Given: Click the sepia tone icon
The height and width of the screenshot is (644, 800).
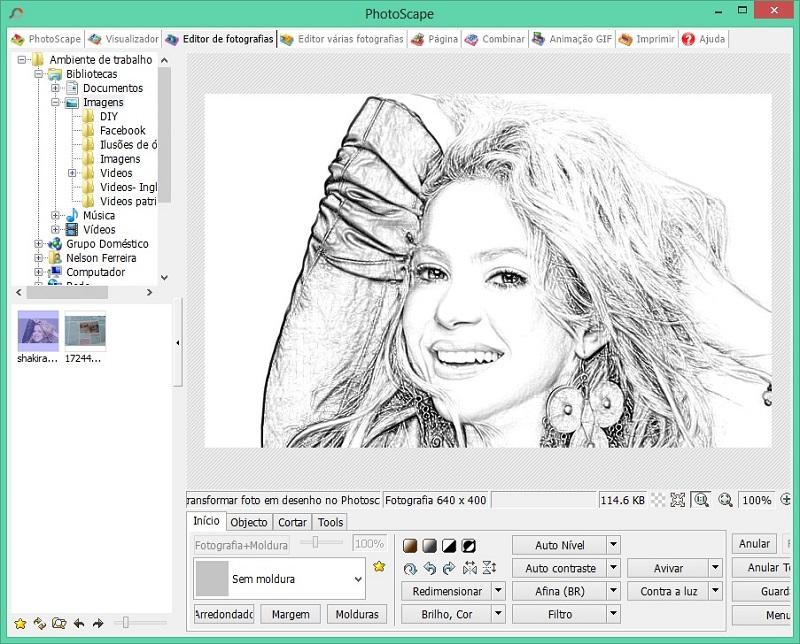Looking at the screenshot, I should pos(410,546).
